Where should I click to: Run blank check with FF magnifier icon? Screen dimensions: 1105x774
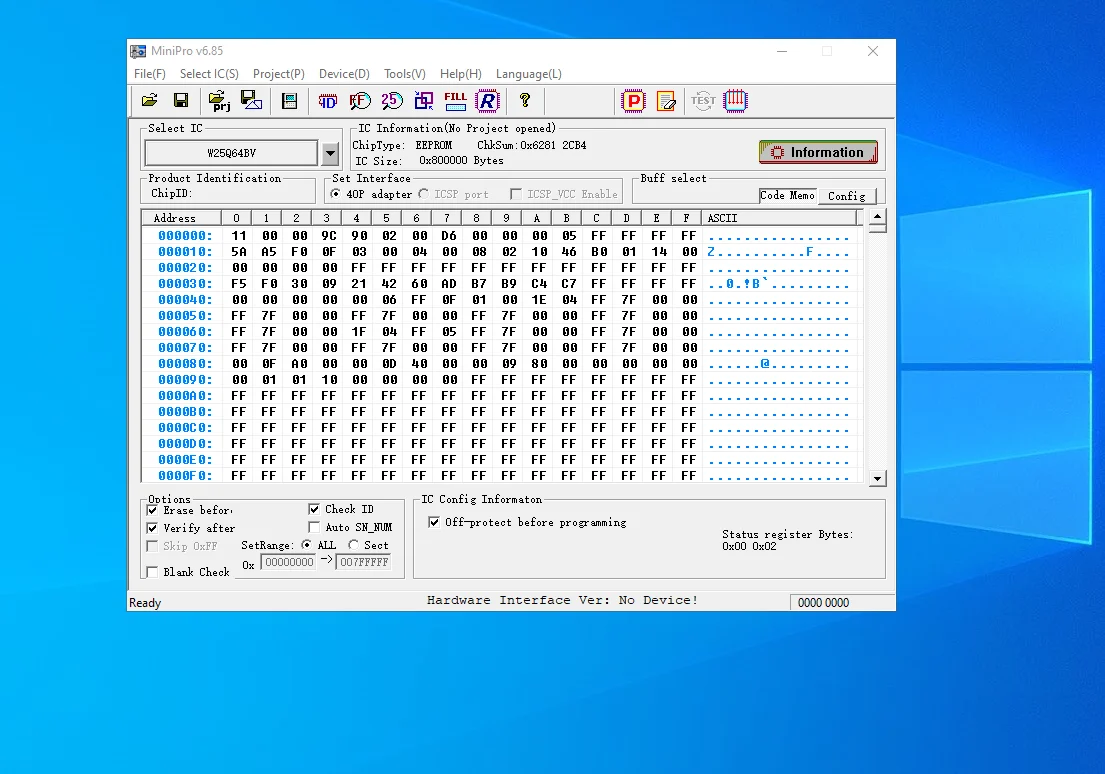(x=360, y=101)
